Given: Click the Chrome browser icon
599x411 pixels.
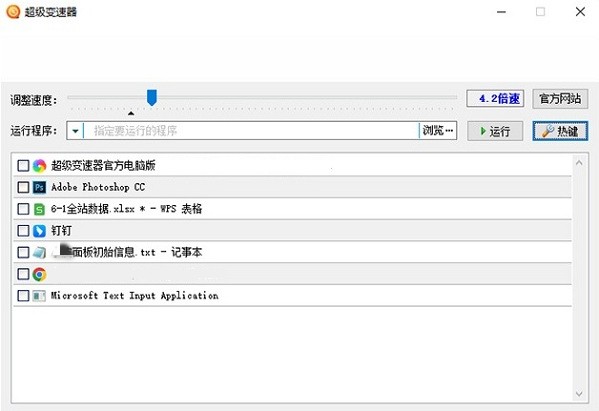Looking at the screenshot, I should [x=39, y=274].
